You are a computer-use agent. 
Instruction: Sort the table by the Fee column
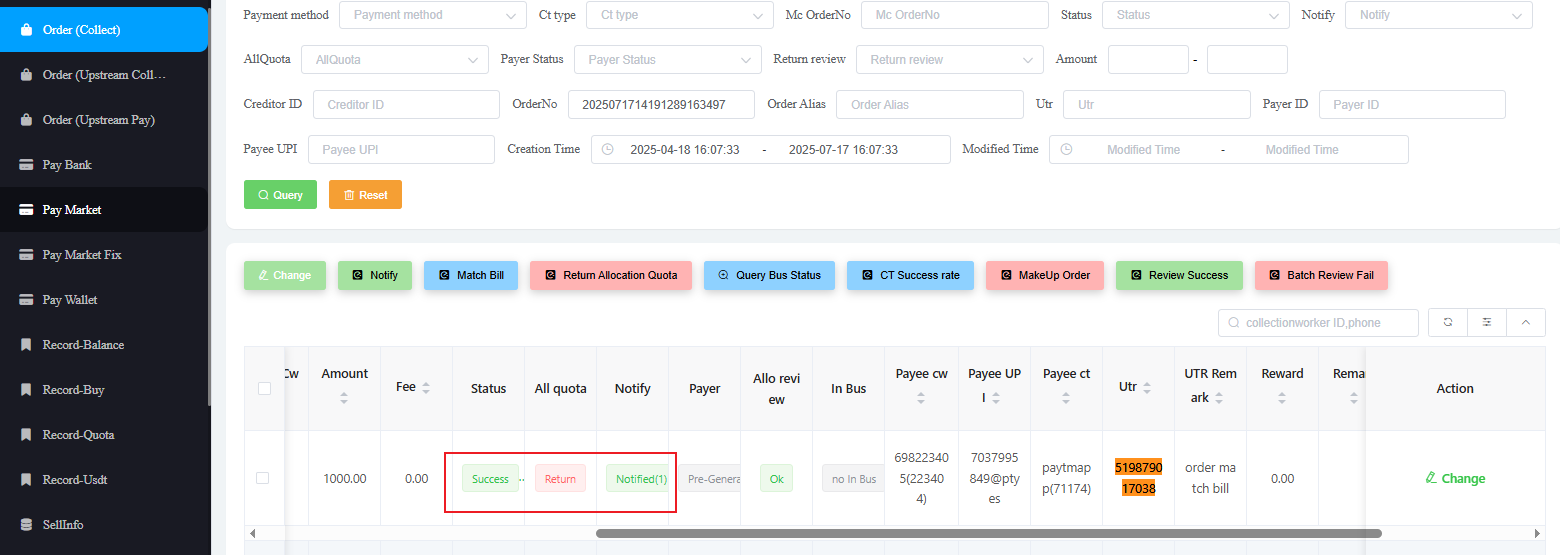[426, 388]
